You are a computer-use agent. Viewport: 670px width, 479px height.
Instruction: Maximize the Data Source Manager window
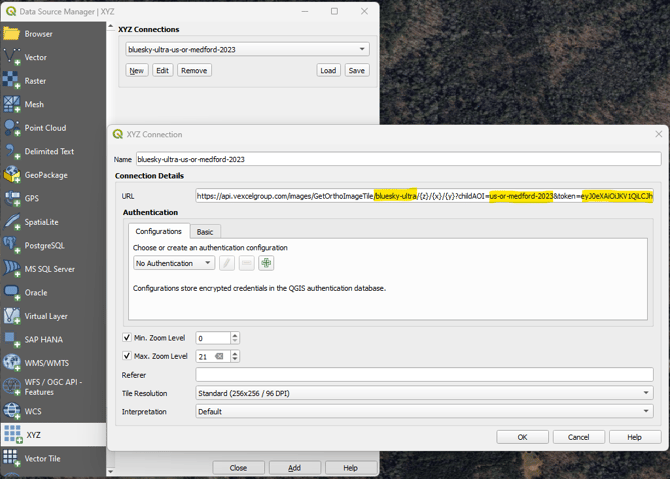(x=334, y=12)
